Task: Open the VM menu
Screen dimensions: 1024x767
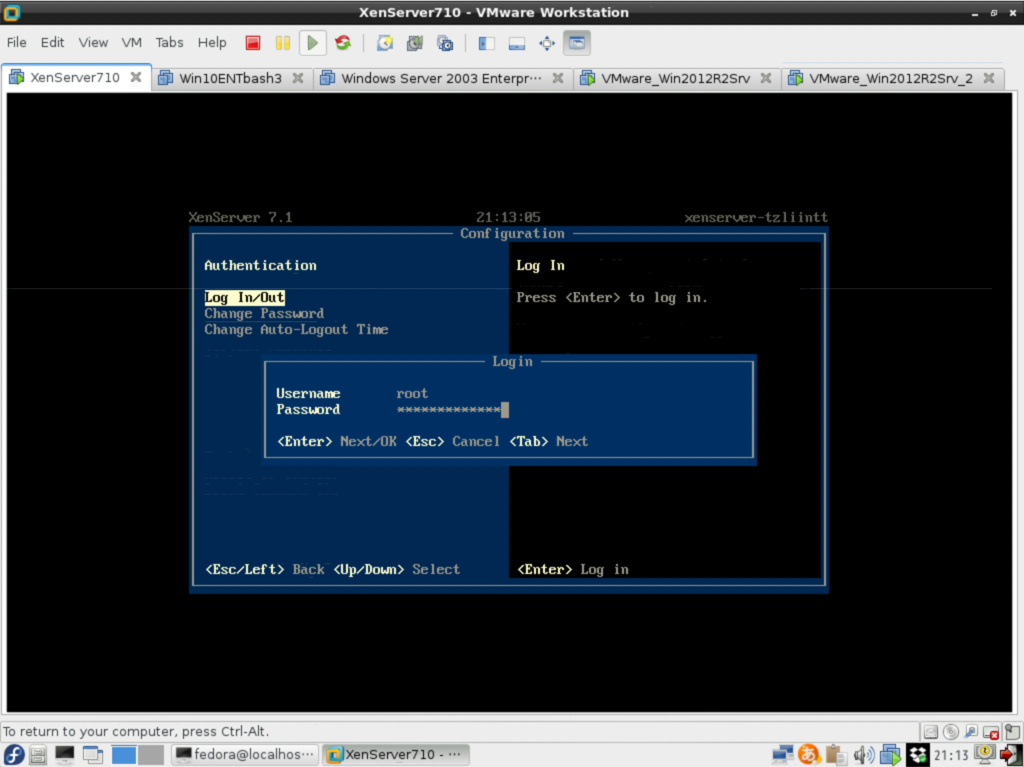Action: (131, 42)
